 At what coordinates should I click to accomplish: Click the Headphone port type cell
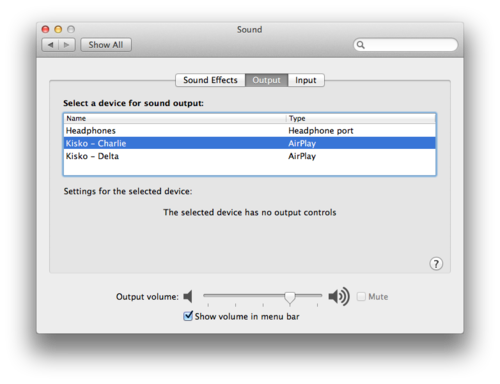pyautogui.click(x=321, y=131)
